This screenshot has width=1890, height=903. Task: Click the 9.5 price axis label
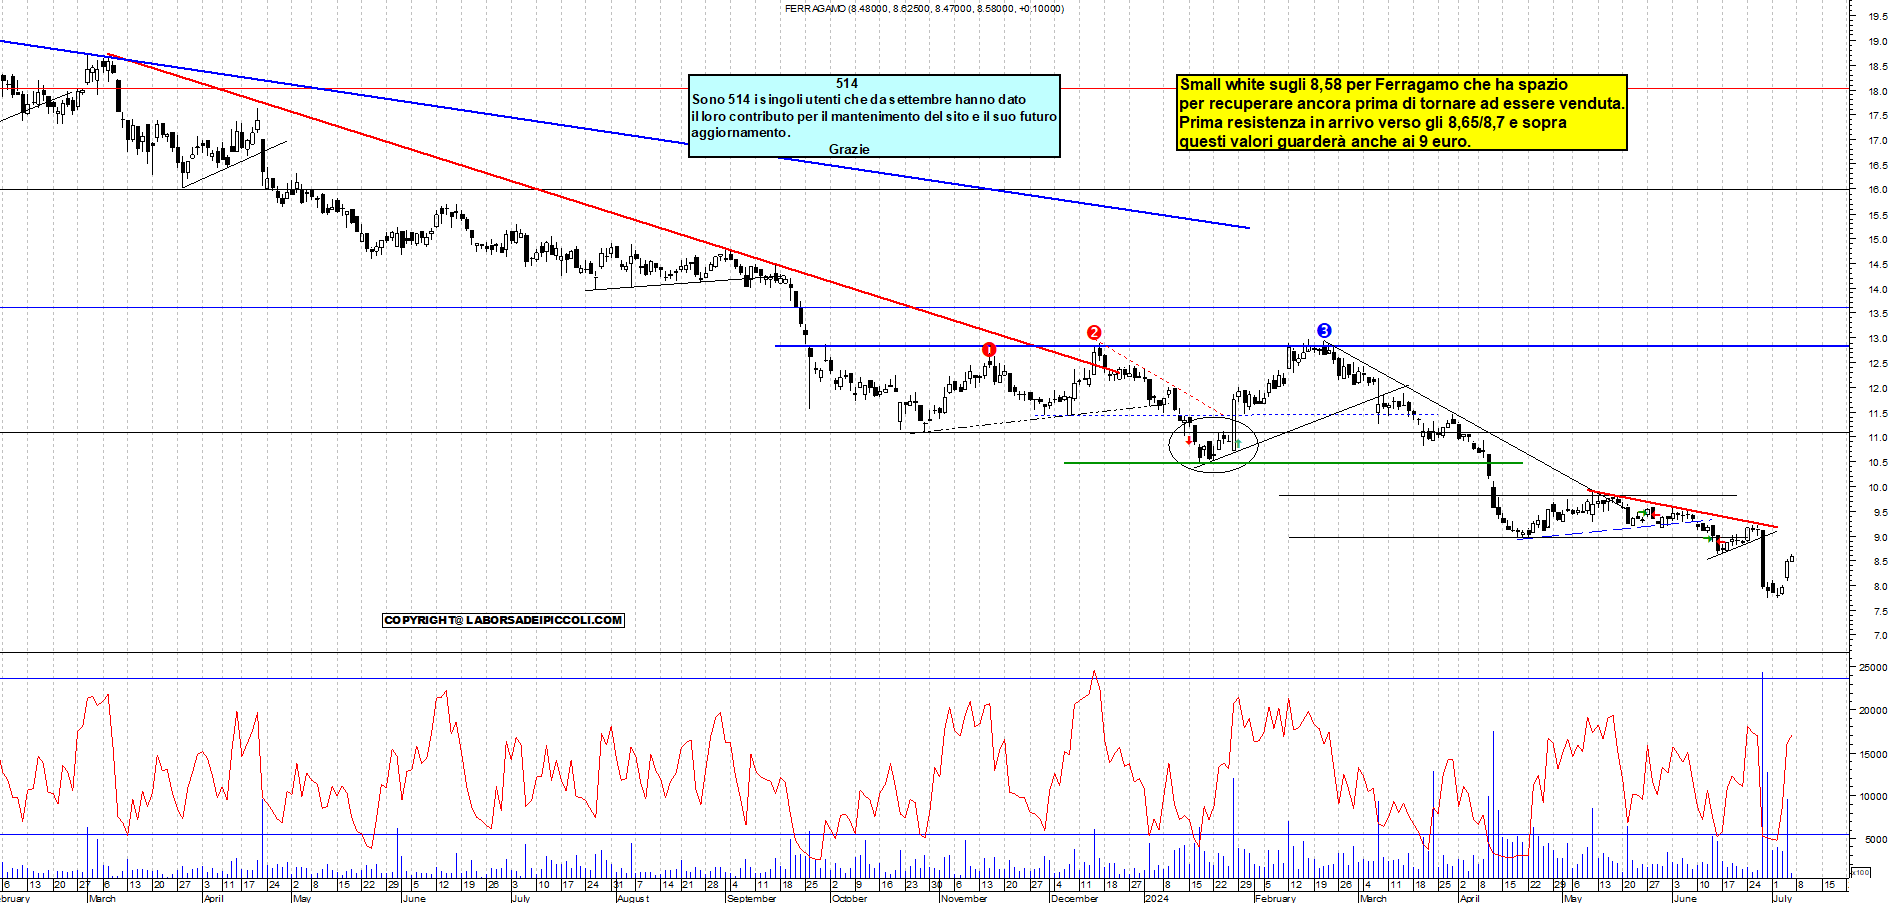click(1877, 513)
